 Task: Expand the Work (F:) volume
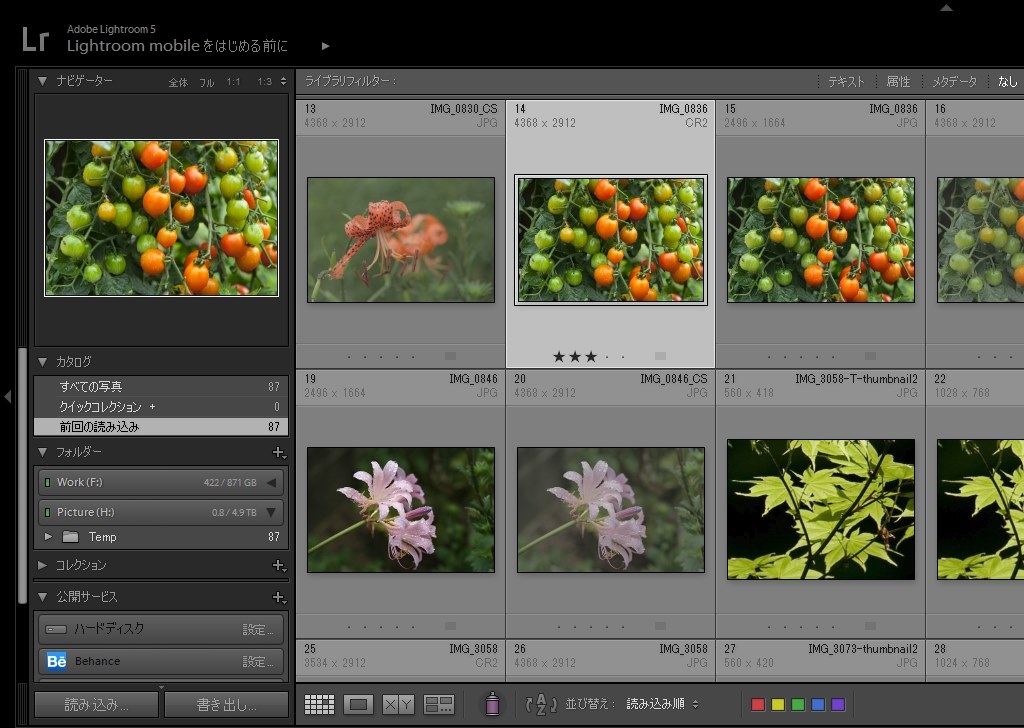[271, 483]
